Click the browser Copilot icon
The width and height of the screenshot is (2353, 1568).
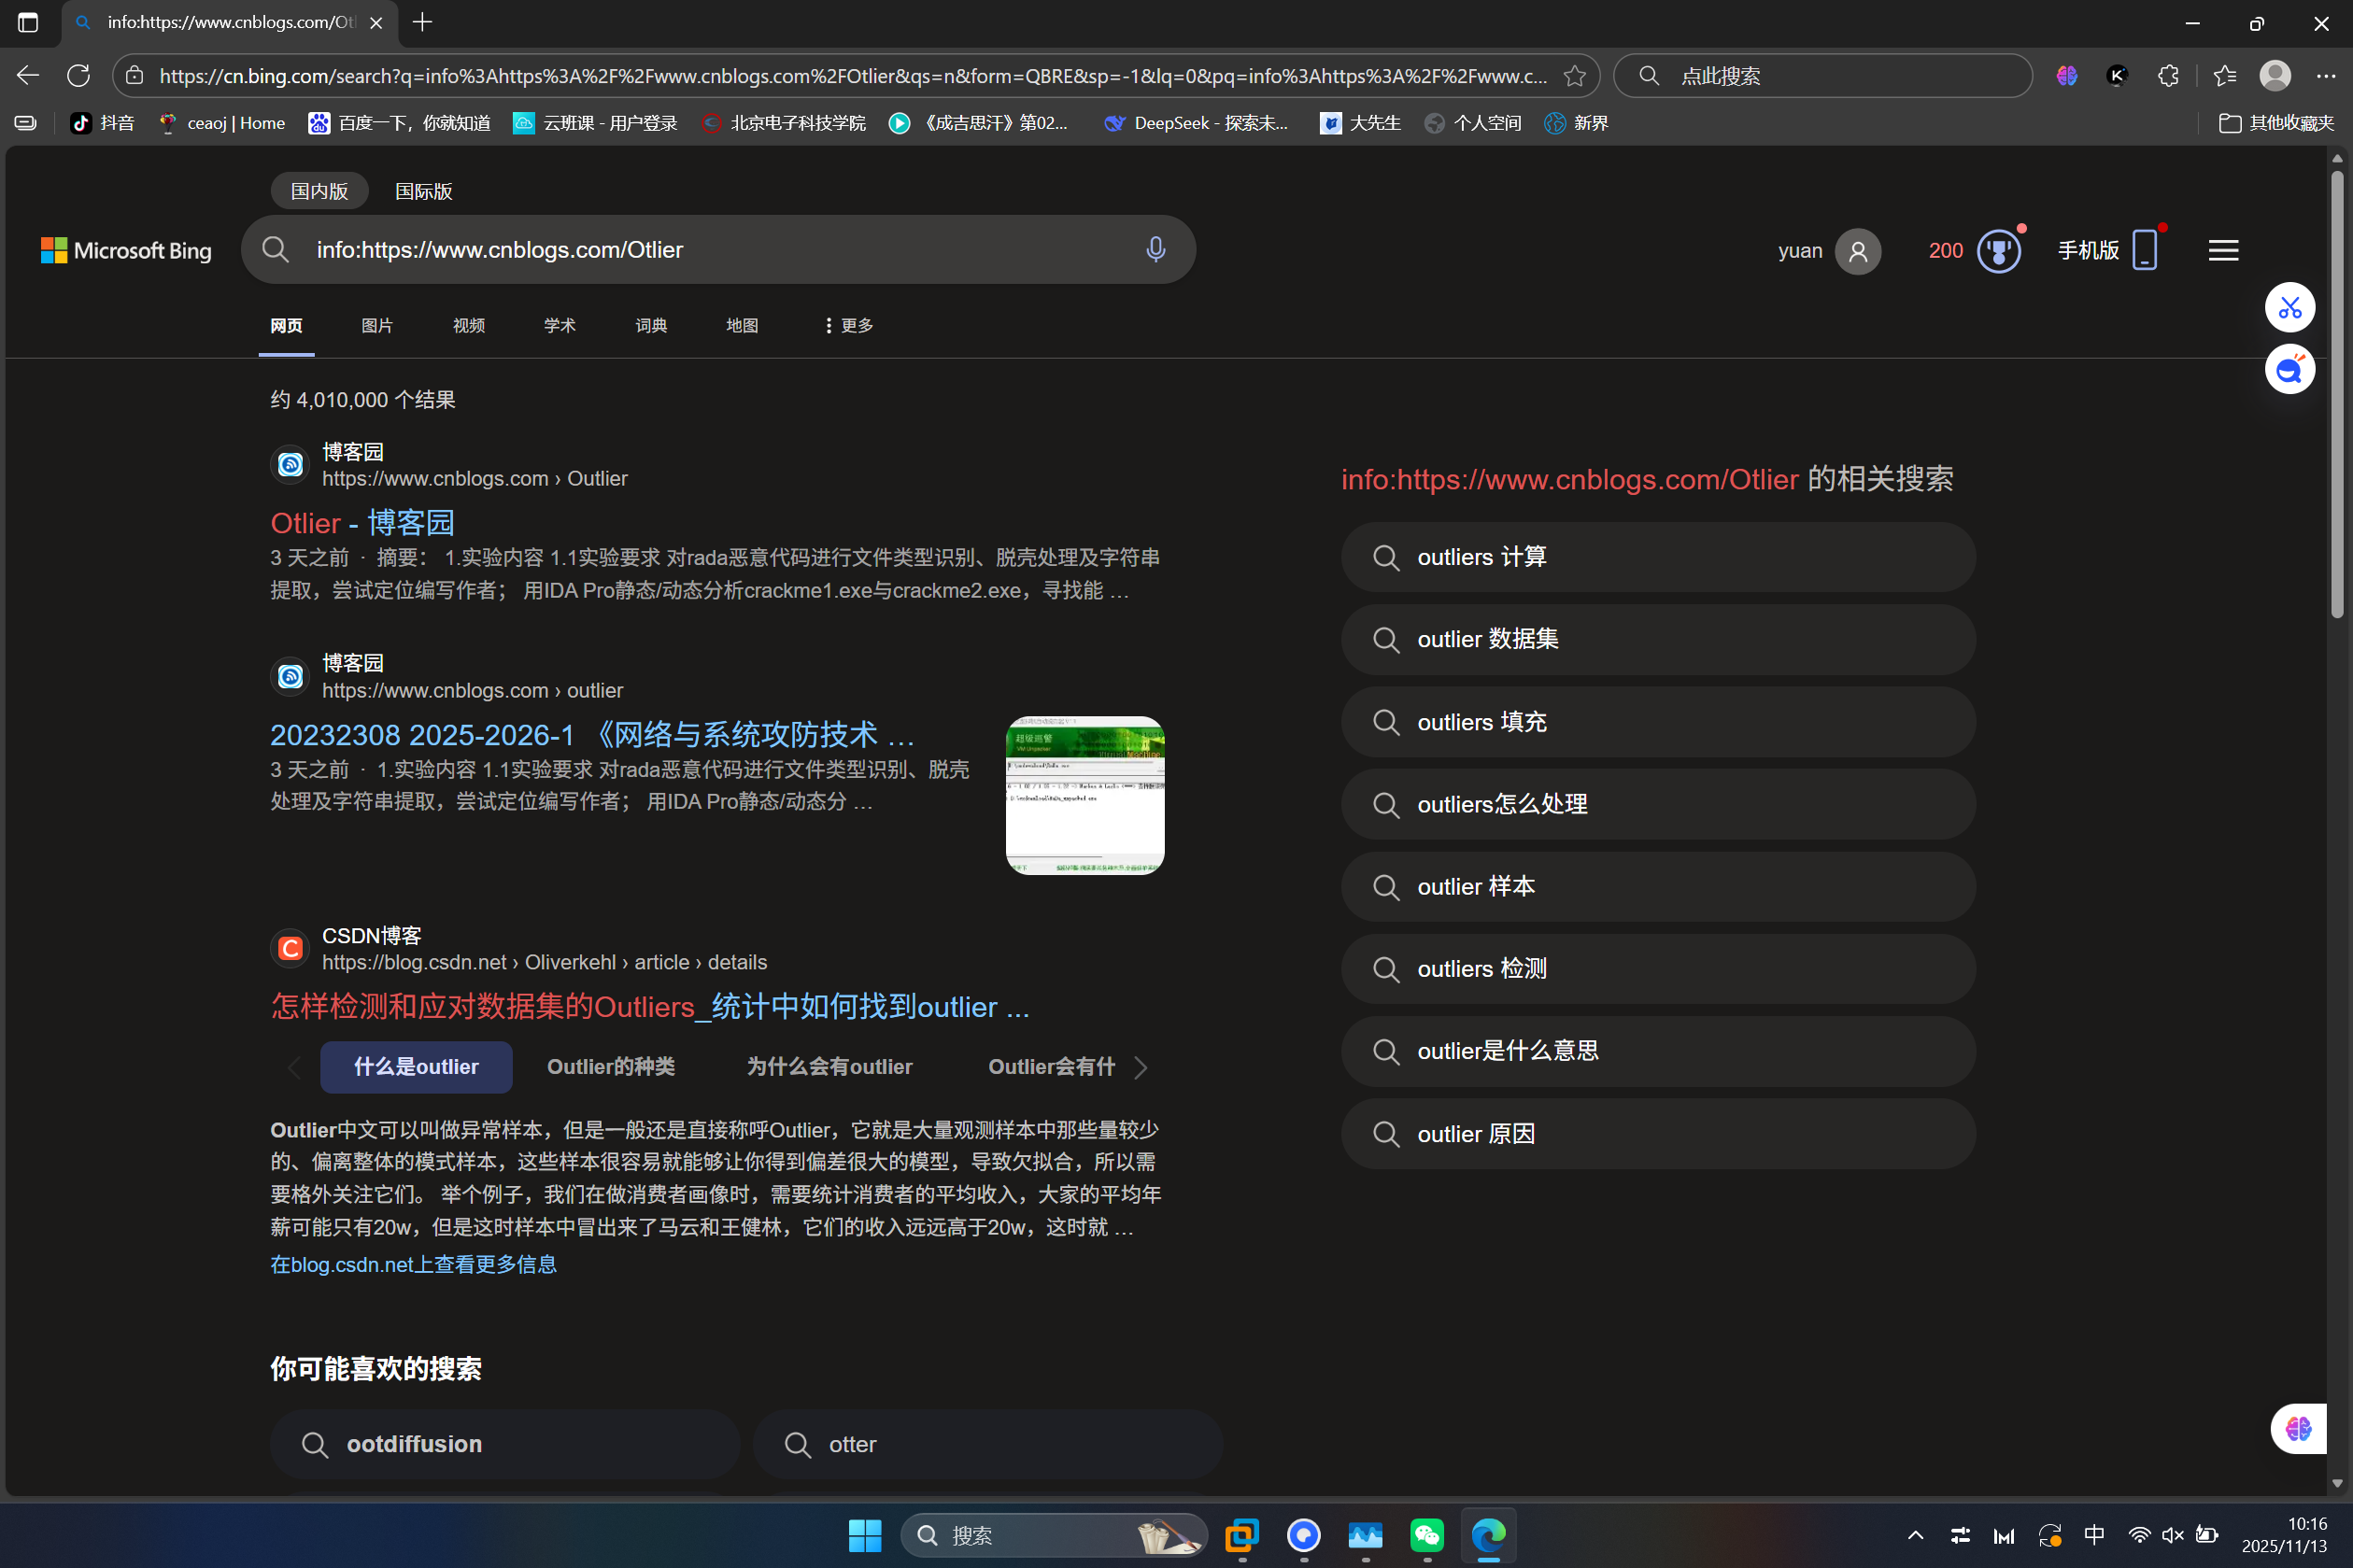coord(2066,75)
